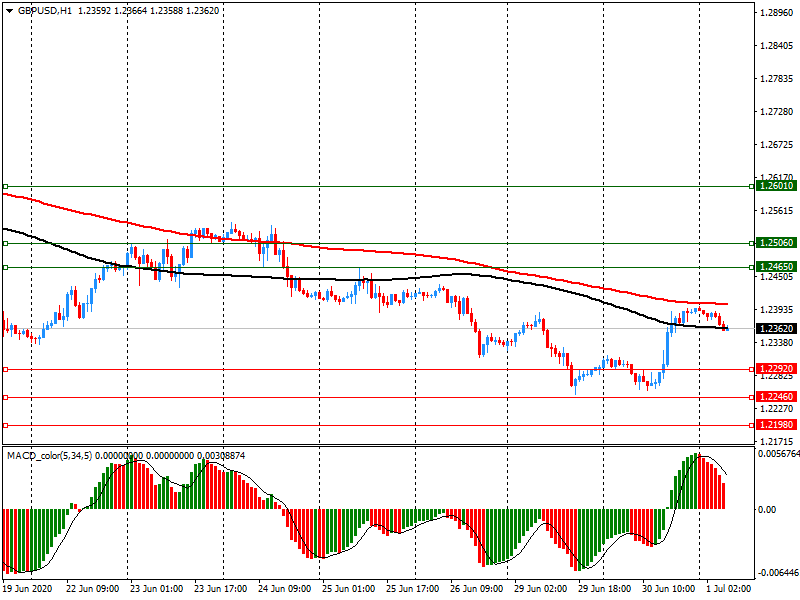This screenshot has width=800, height=600.
Task: Click the 1.28960 price axis value
Action: (x=777, y=13)
